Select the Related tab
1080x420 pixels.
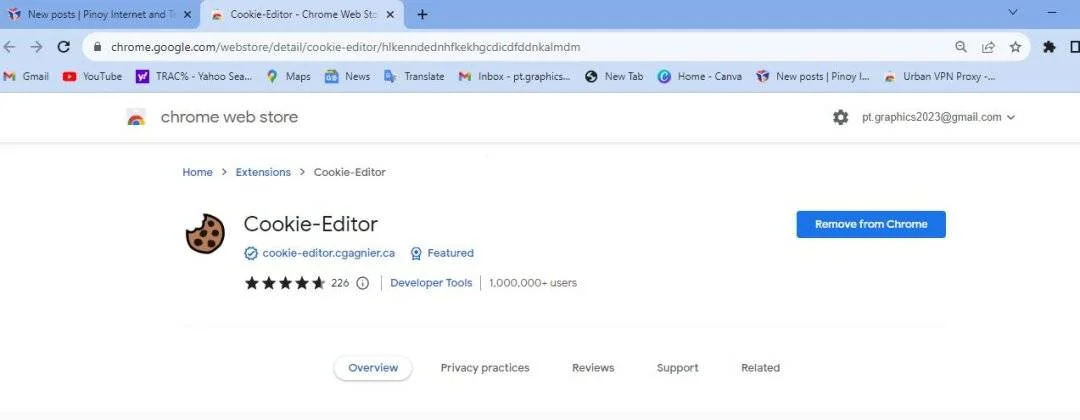tap(760, 368)
